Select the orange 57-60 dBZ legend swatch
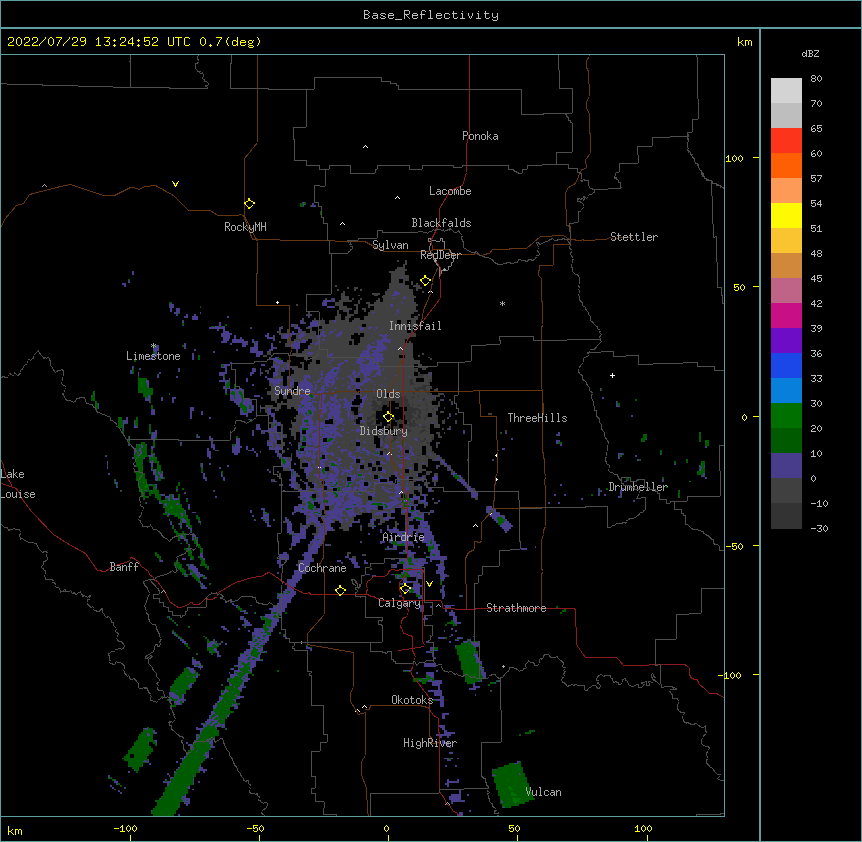862x842 pixels. pos(786,165)
